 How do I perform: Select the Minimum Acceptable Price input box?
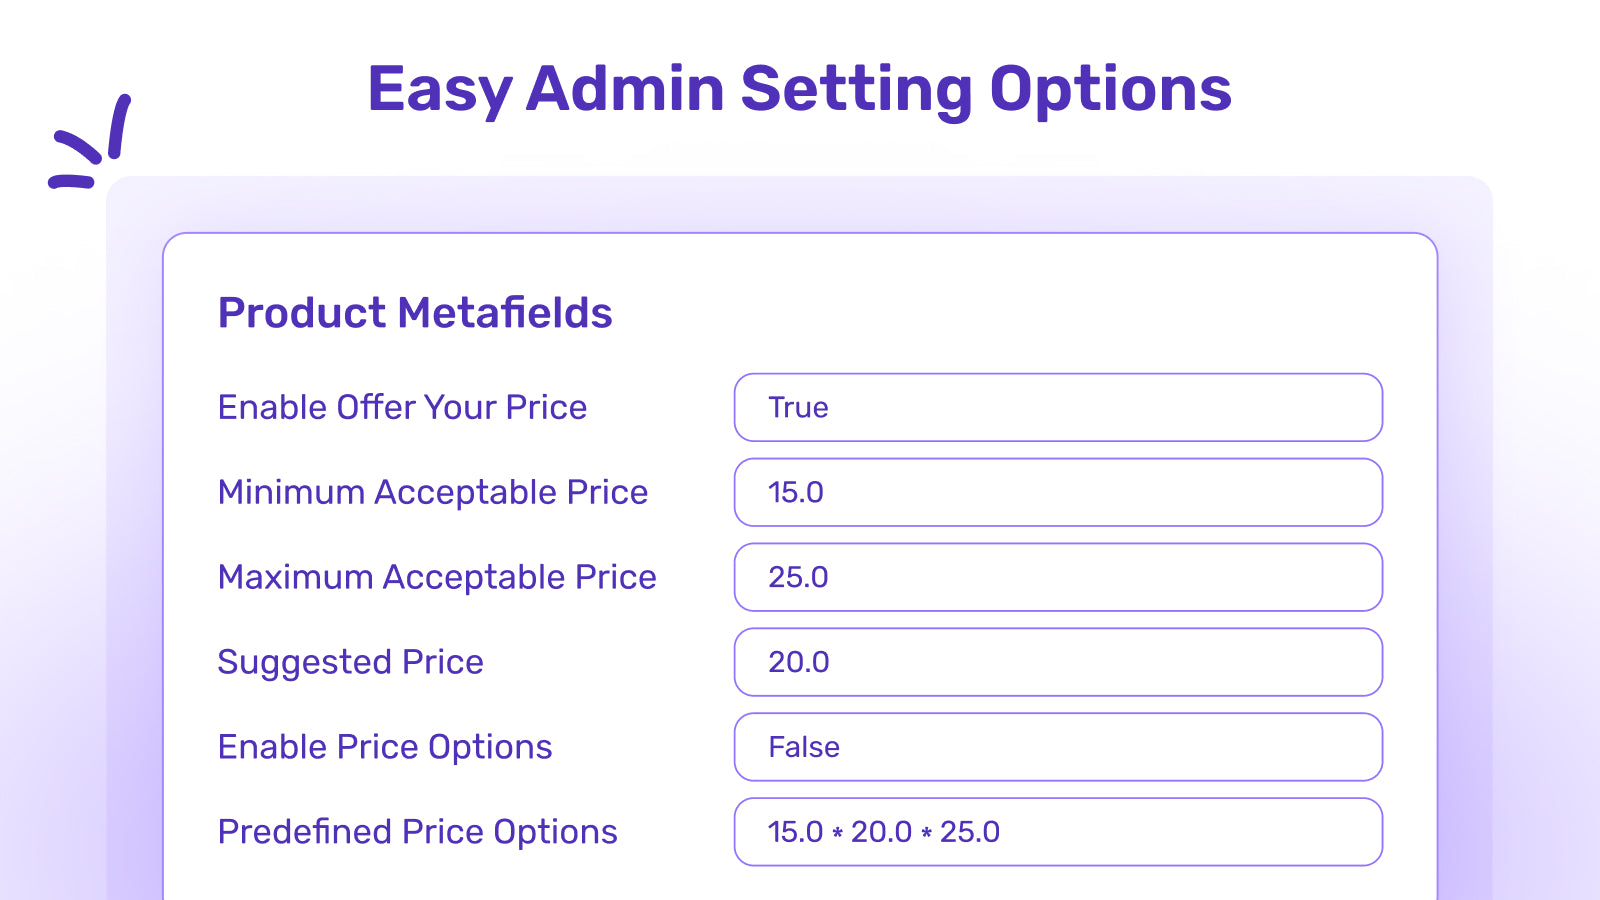coord(1058,492)
